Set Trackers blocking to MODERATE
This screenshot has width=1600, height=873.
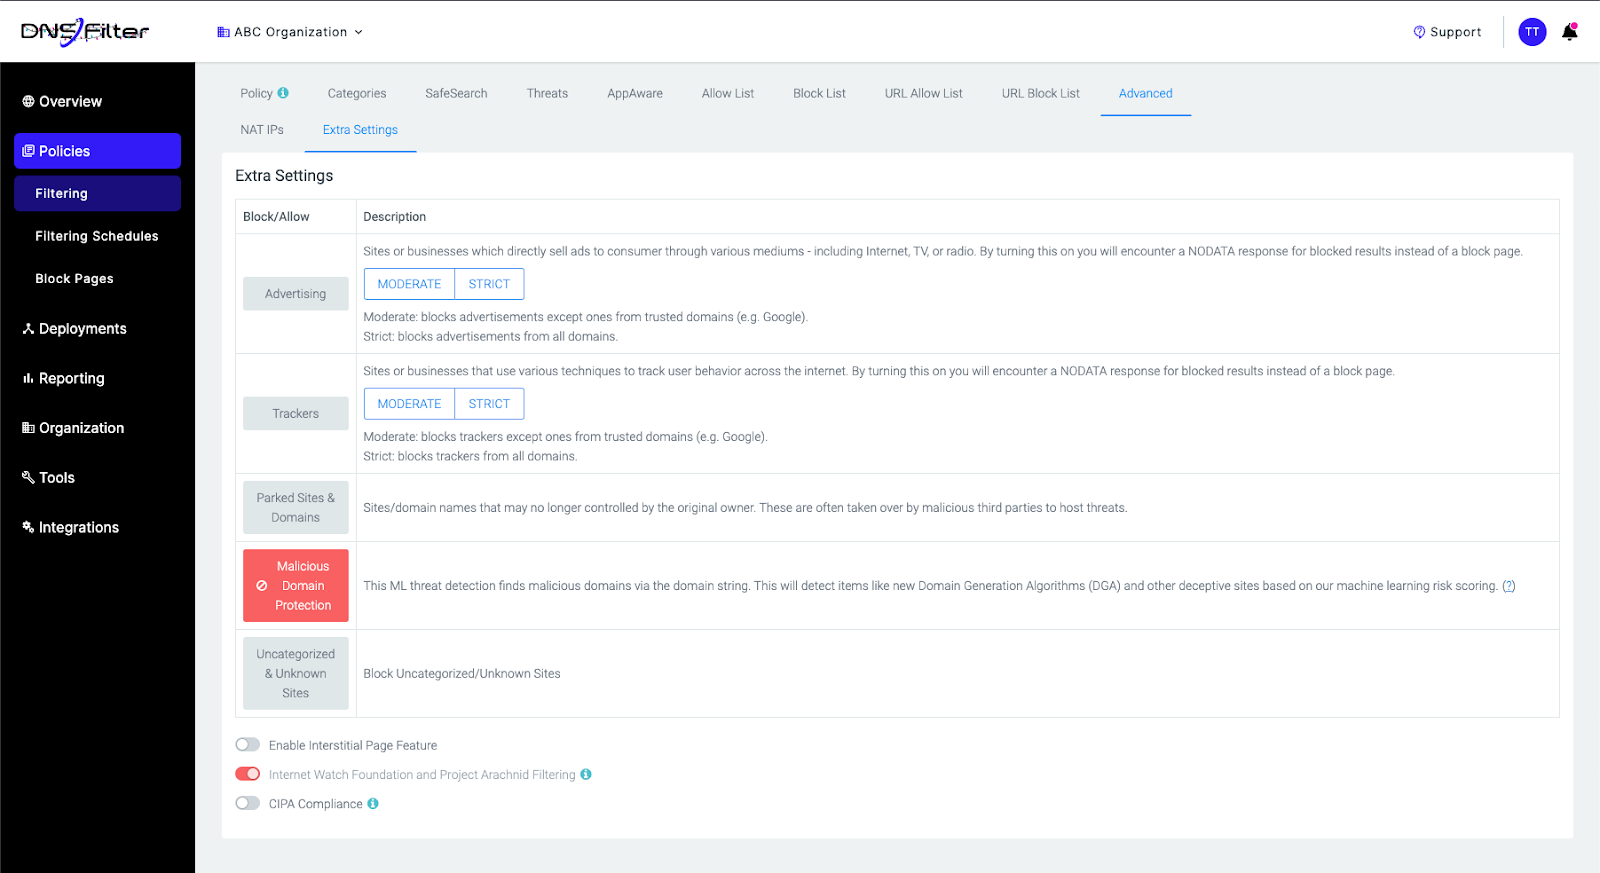pos(409,404)
